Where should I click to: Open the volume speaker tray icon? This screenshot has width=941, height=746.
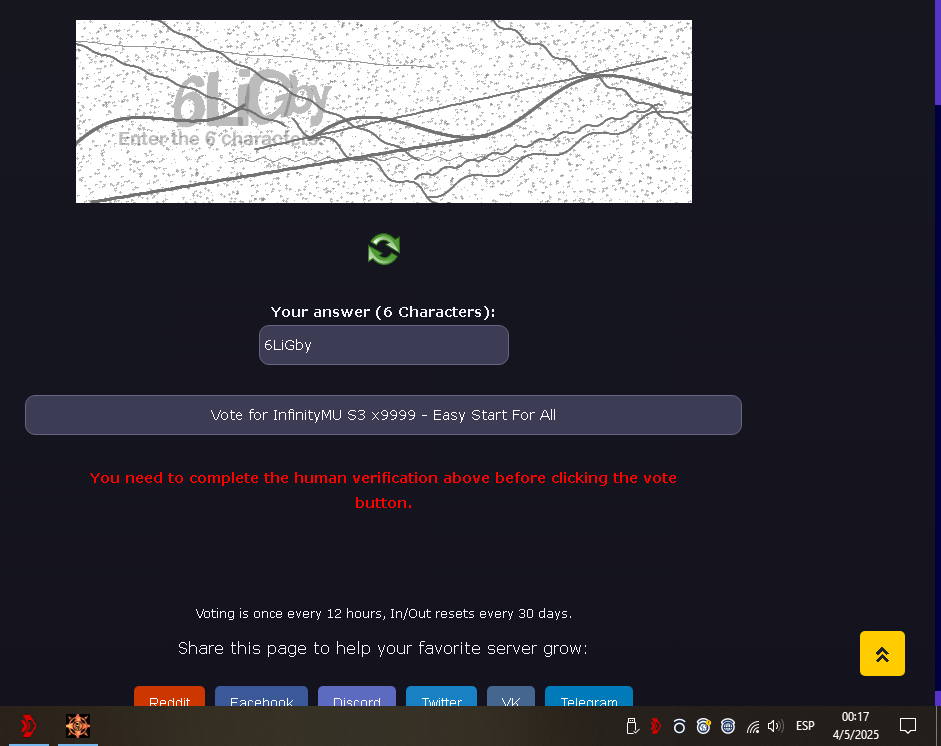click(775, 726)
